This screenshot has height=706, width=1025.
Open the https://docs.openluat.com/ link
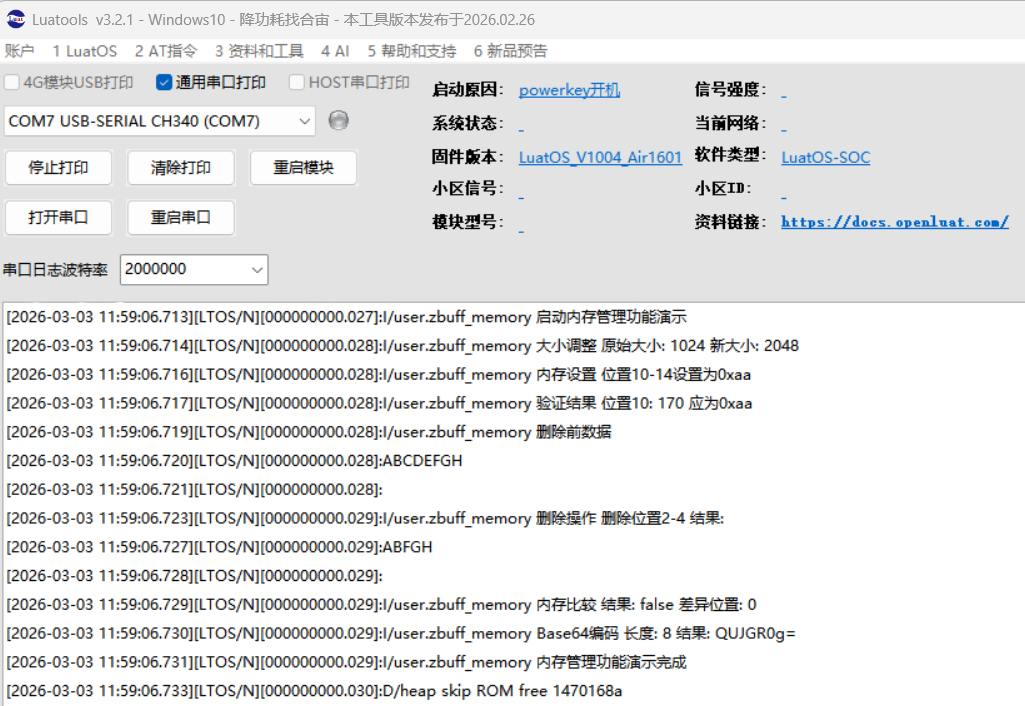(895, 222)
